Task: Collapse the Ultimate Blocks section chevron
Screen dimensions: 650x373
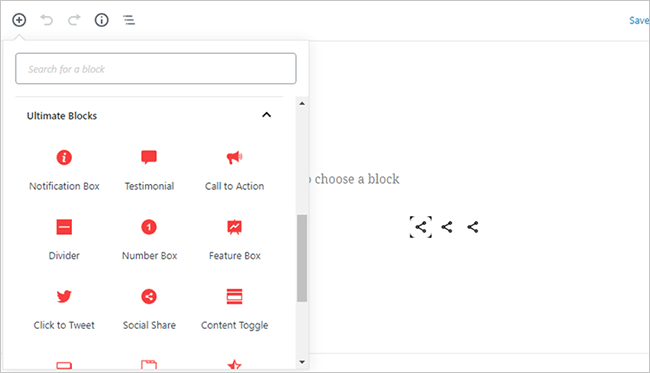Action: tap(267, 115)
